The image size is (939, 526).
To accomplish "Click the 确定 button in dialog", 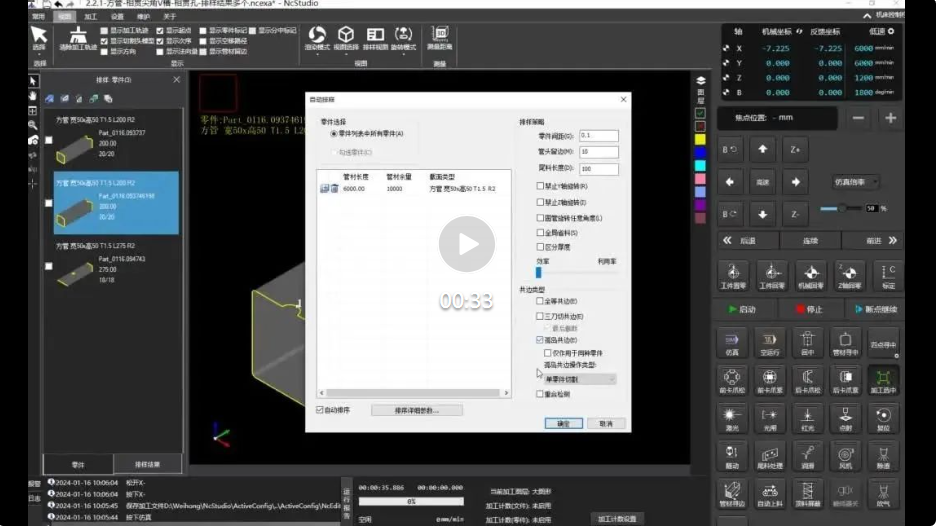I will pos(563,423).
